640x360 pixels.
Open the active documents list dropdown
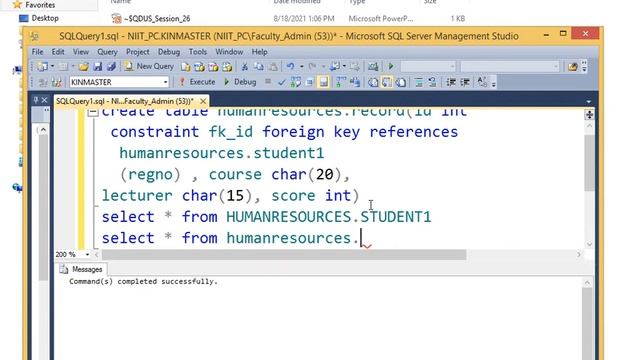click(x=588, y=101)
